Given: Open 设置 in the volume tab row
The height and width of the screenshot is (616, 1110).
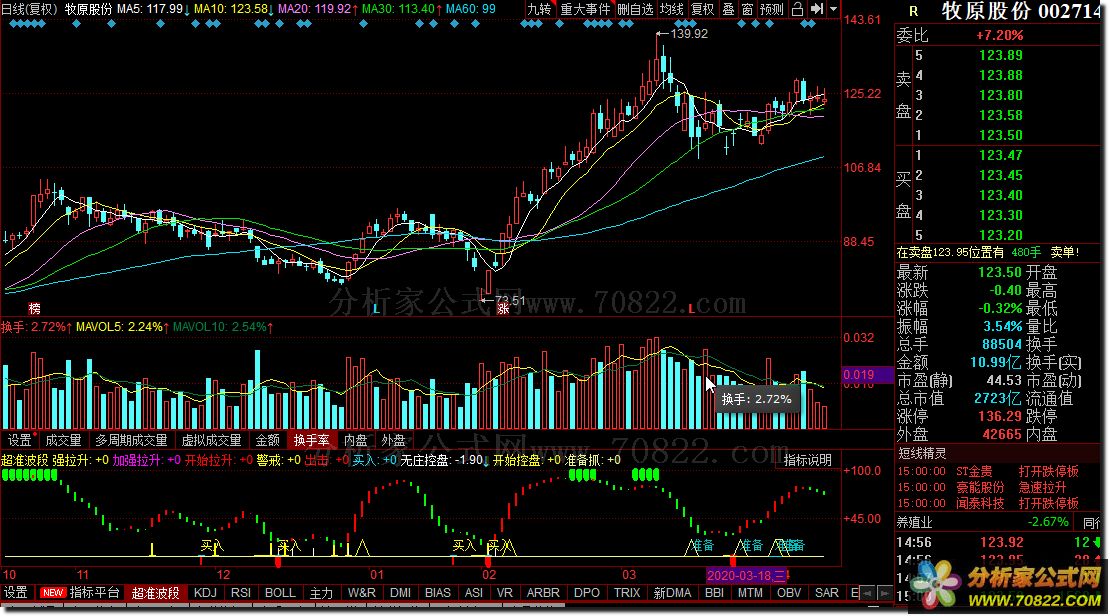Looking at the screenshot, I should tap(19, 440).
